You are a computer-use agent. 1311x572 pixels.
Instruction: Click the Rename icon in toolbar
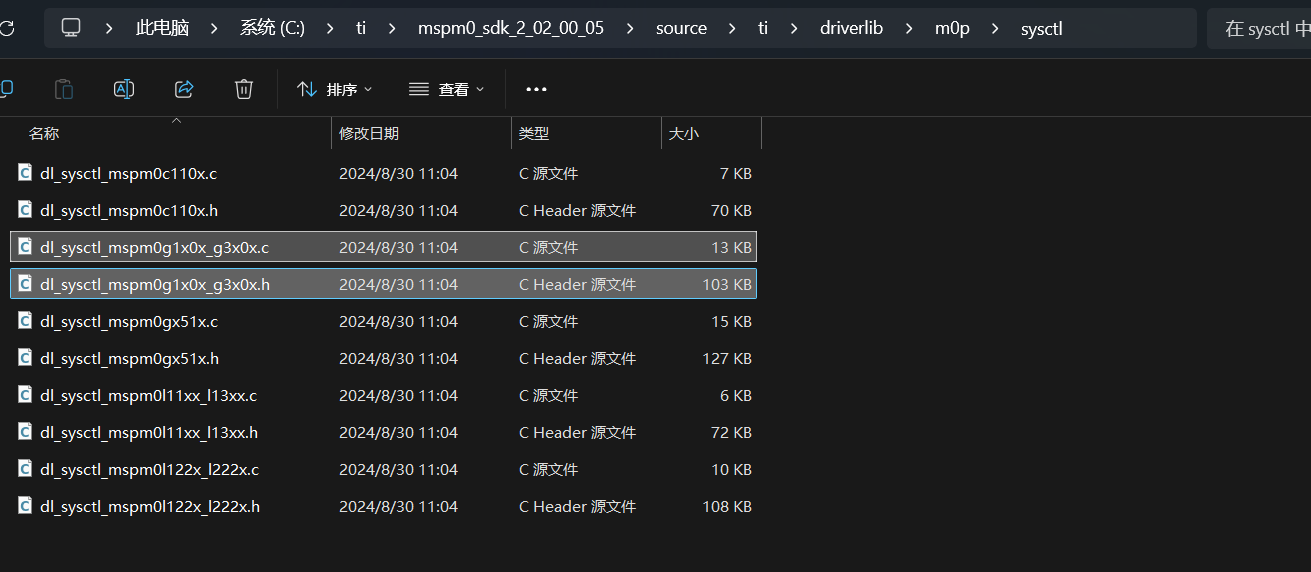tap(124, 89)
